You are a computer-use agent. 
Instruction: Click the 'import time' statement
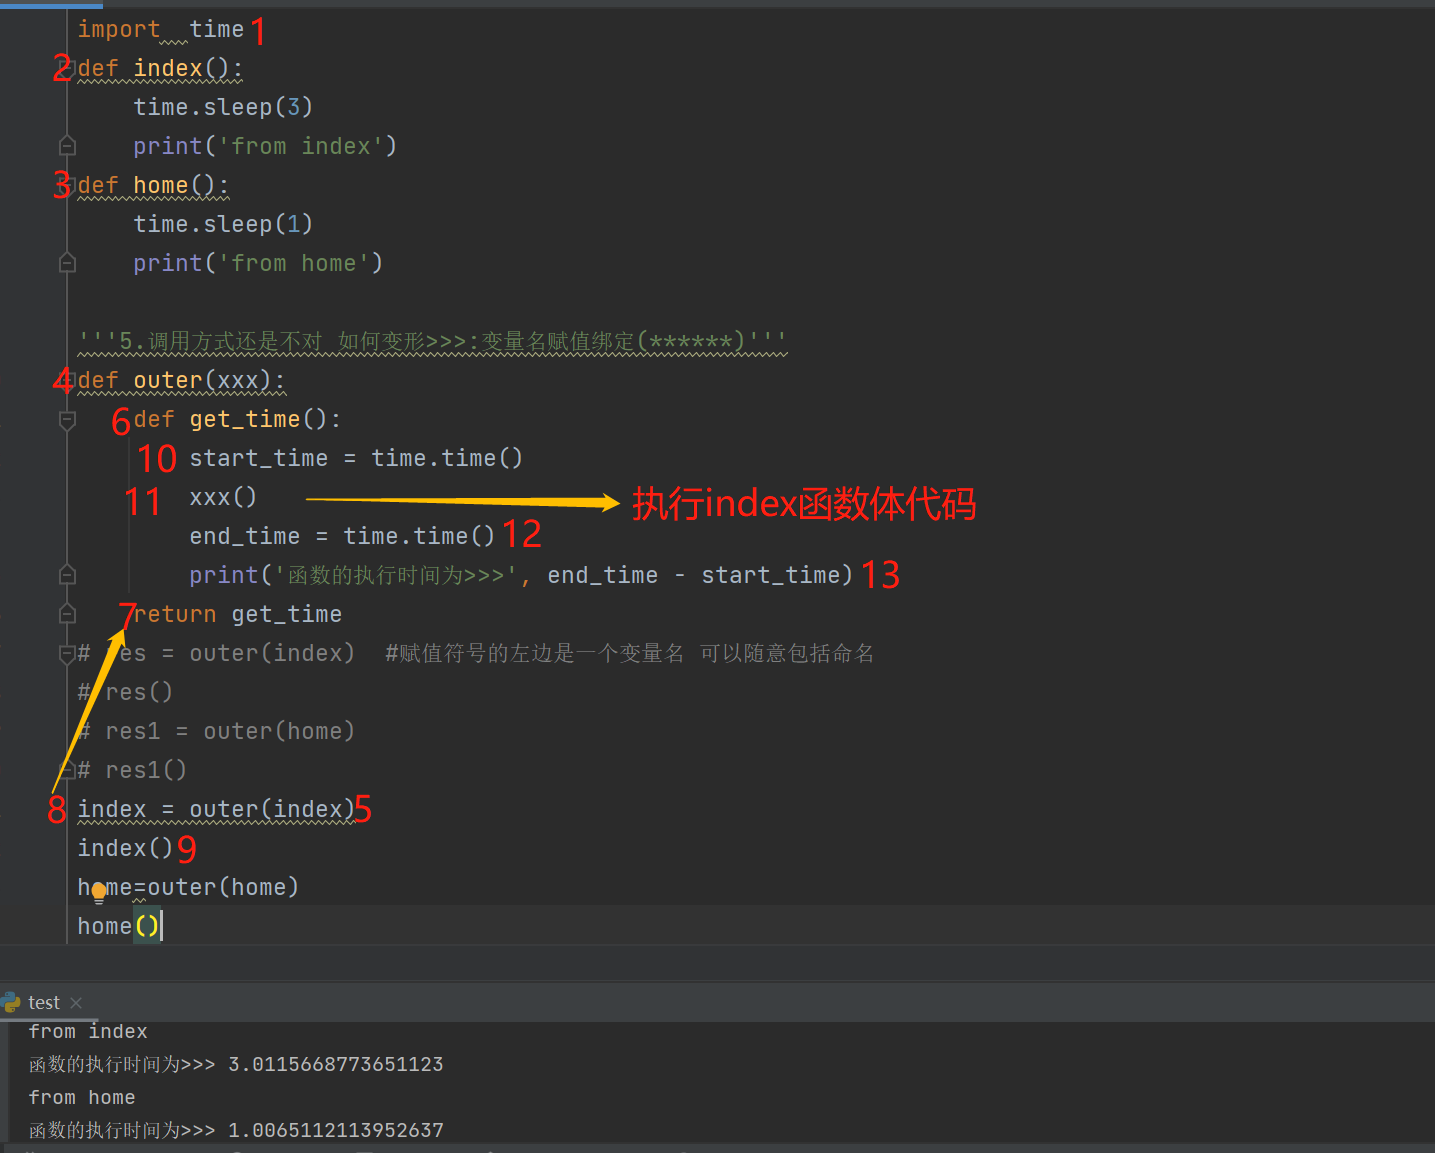pos(161,30)
